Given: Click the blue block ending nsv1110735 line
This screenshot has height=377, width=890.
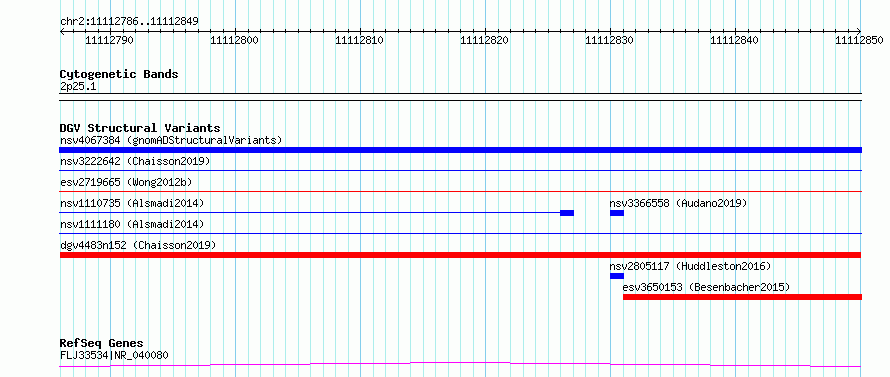Looking at the screenshot, I should click(x=567, y=213).
